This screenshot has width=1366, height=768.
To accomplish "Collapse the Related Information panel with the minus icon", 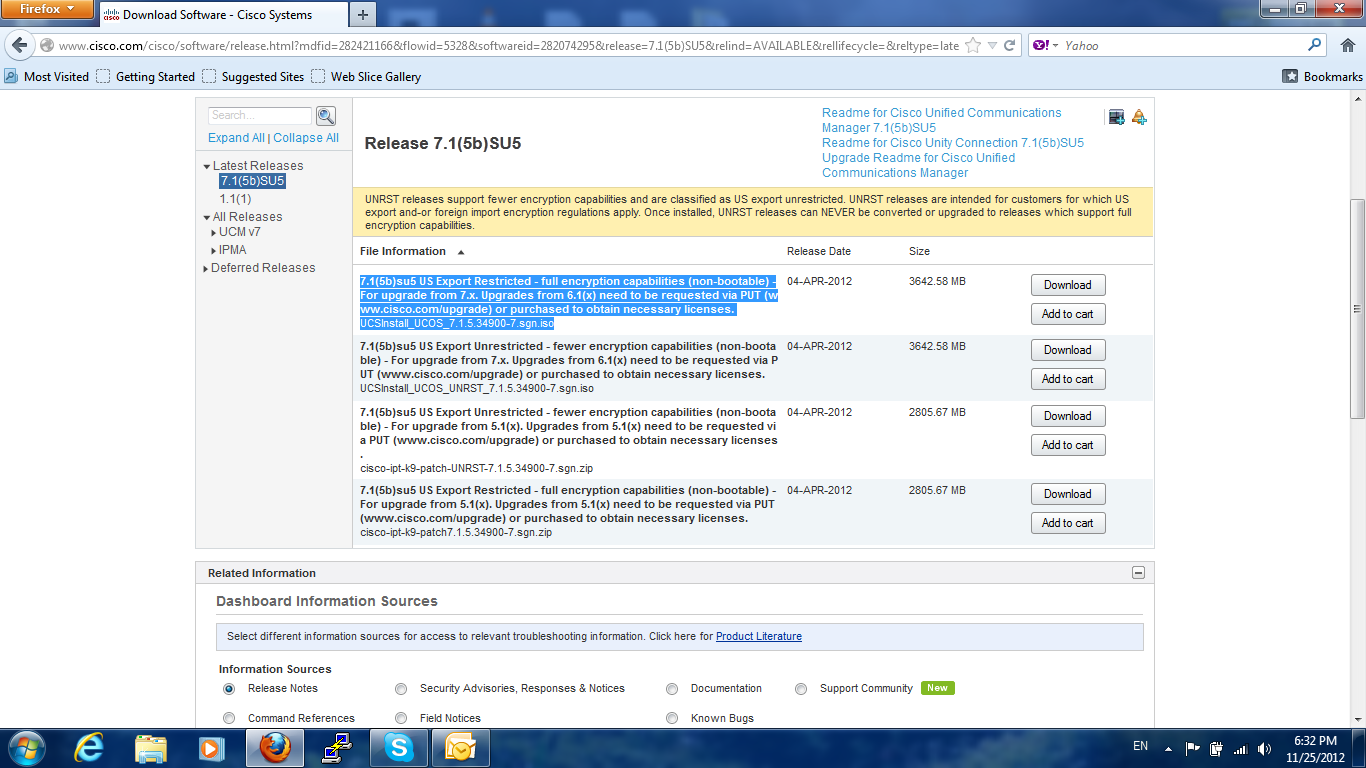I will coord(1138,573).
